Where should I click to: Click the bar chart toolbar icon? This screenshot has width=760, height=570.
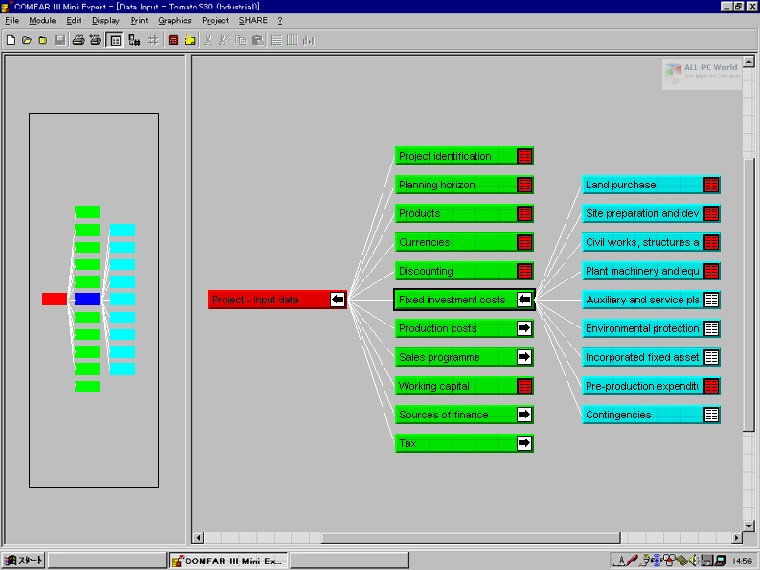coord(308,40)
